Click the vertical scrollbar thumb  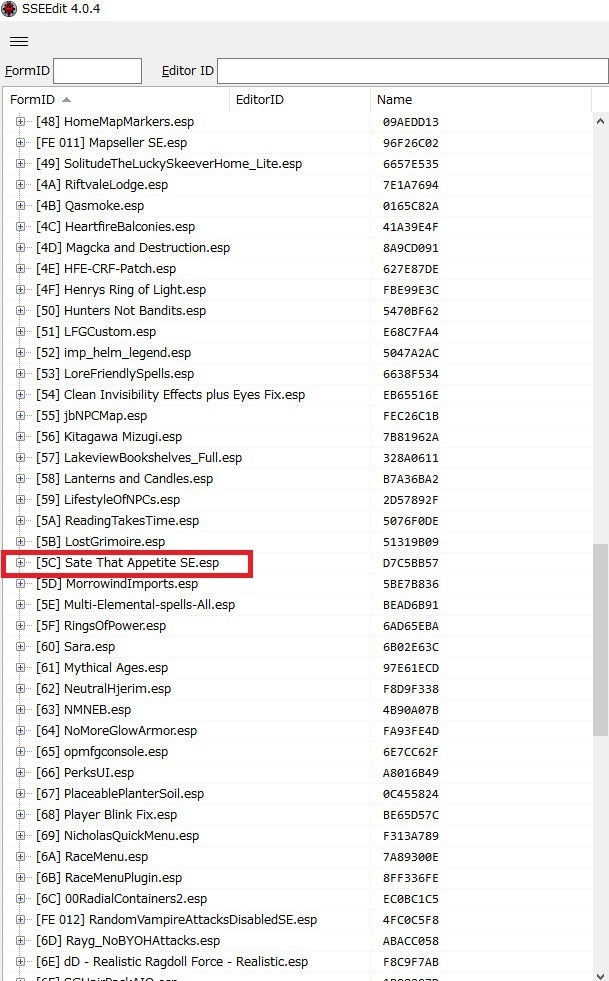pos(600,640)
